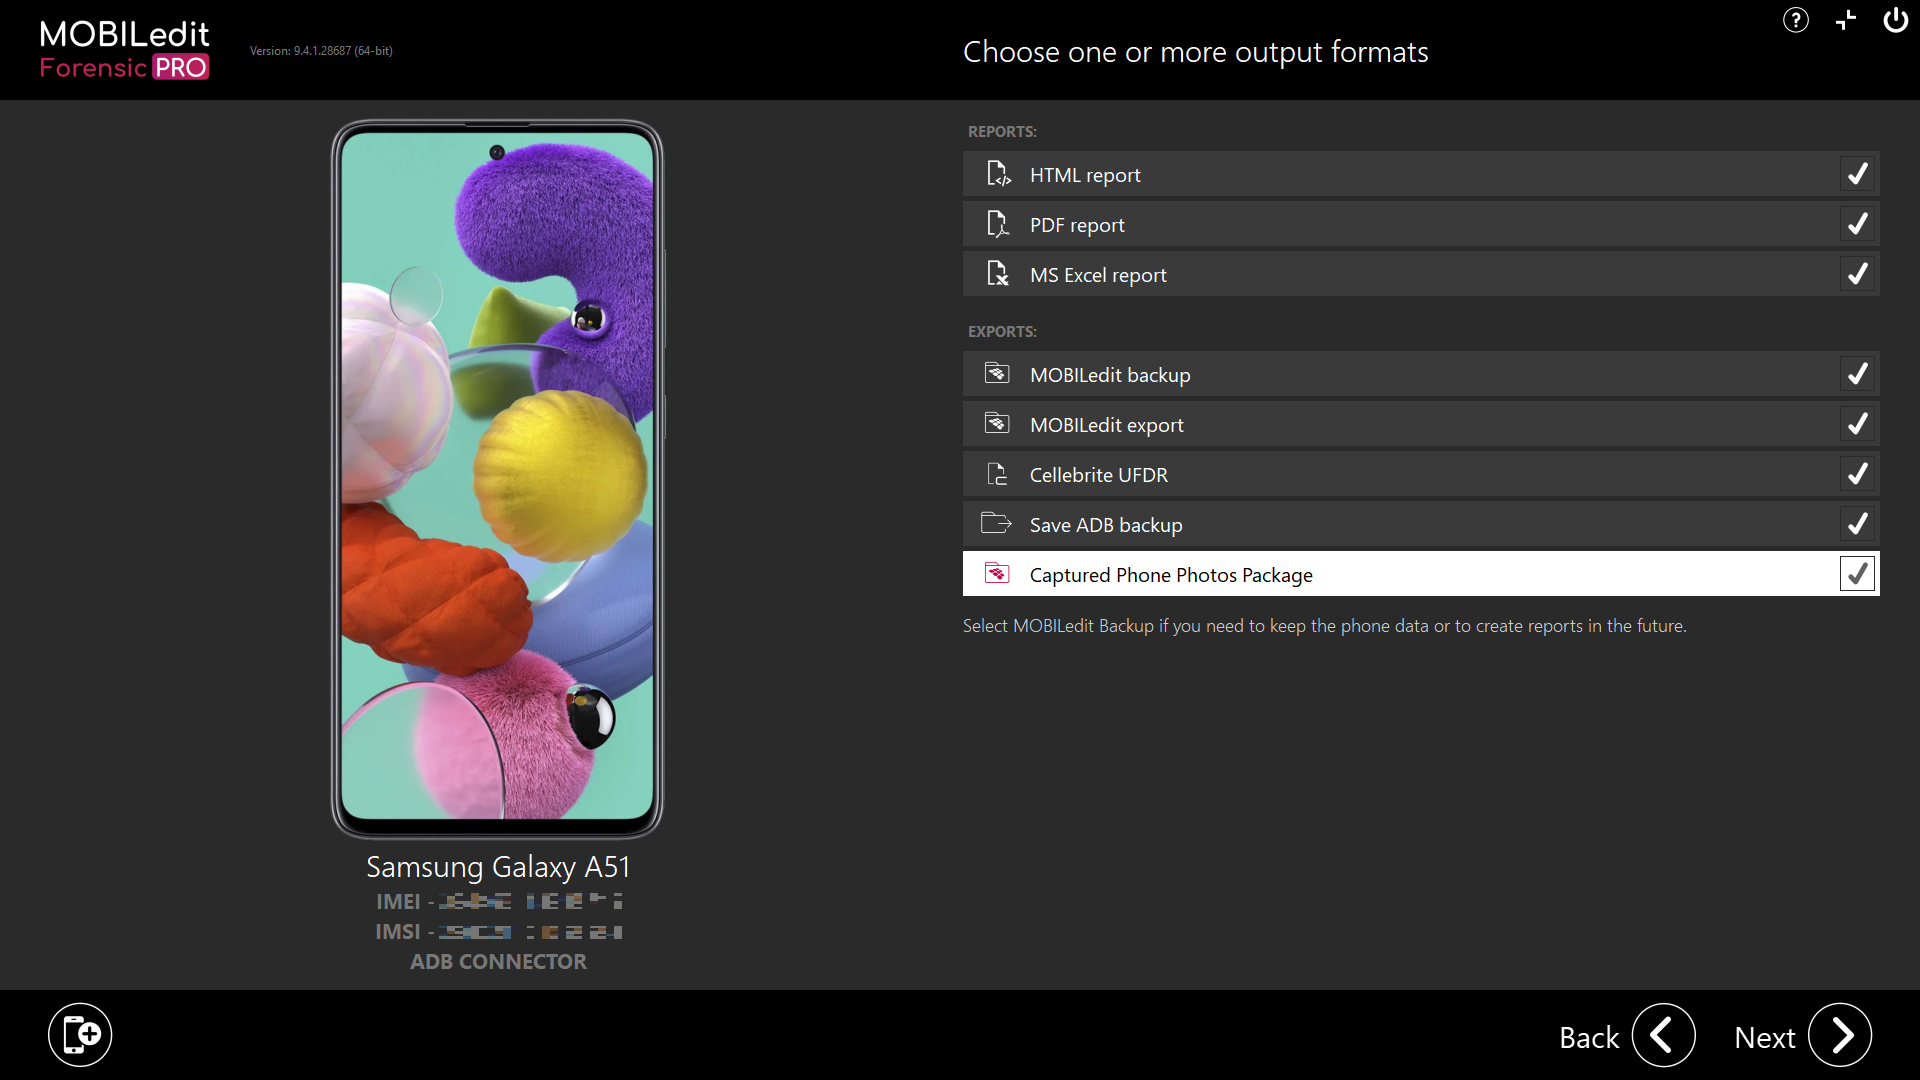Click the MOBILedit Forensic PRO logo
The height and width of the screenshot is (1080, 1920).
coord(124,50)
